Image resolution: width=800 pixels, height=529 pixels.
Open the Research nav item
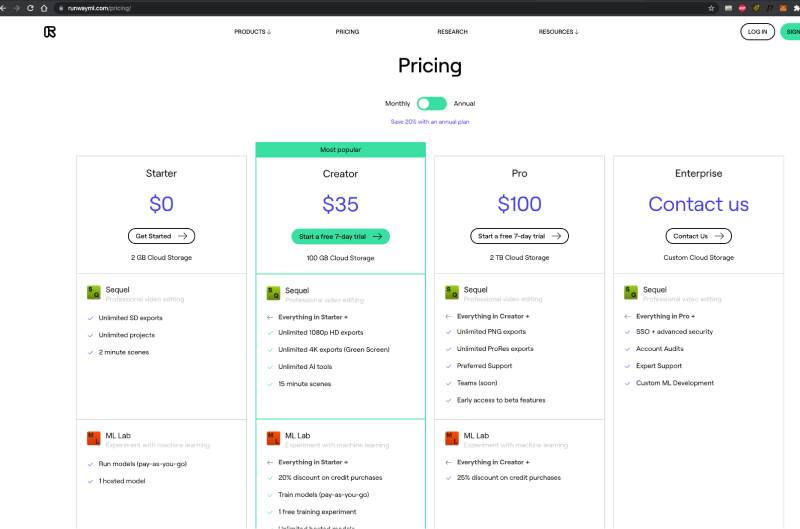point(453,32)
